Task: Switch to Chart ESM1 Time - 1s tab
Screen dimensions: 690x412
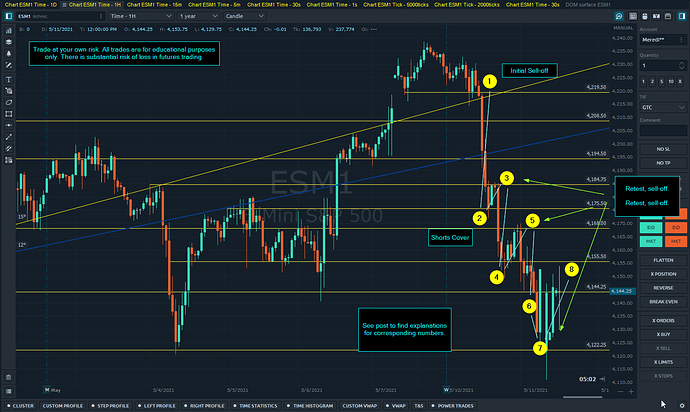Action: [332, 4]
